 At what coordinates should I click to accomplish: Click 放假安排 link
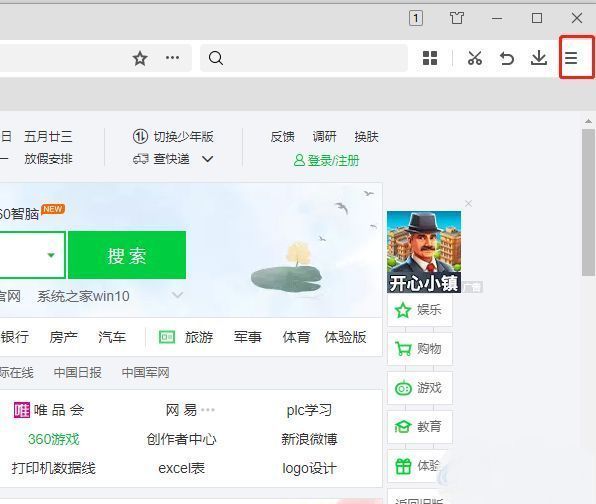(48, 158)
